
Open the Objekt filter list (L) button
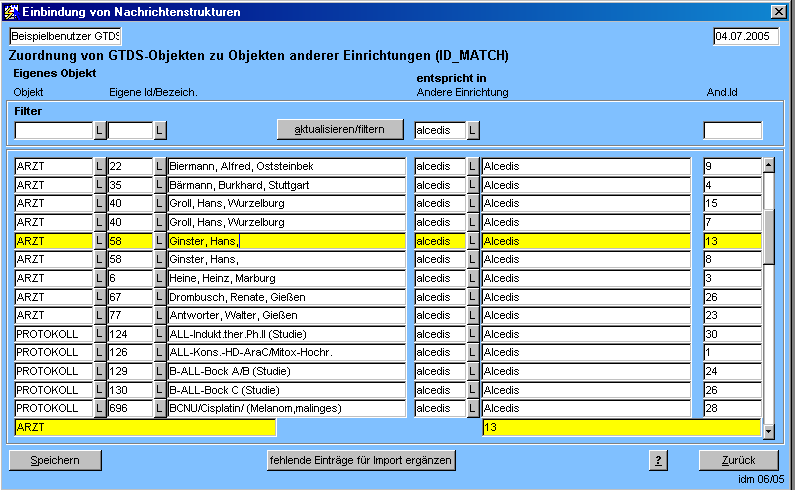99,130
